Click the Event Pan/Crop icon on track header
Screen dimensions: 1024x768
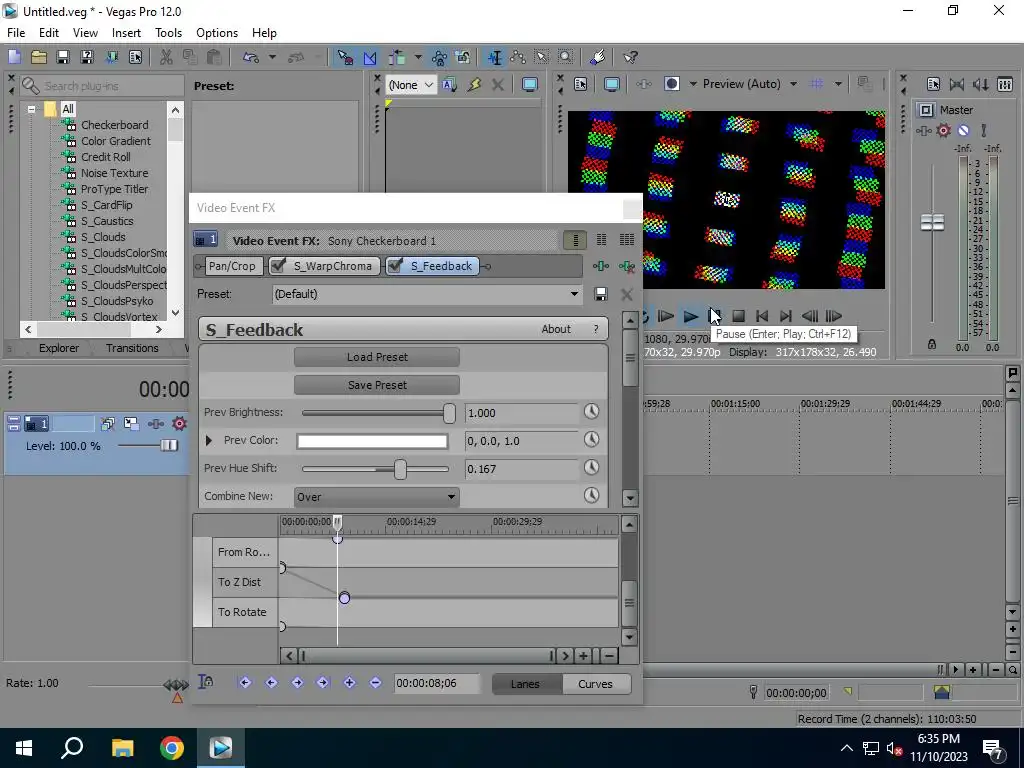131,424
